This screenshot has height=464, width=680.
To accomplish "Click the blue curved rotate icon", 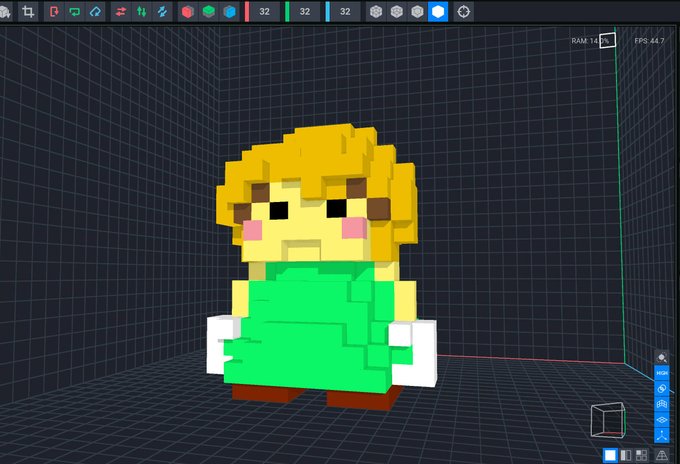I will pos(95,12).
